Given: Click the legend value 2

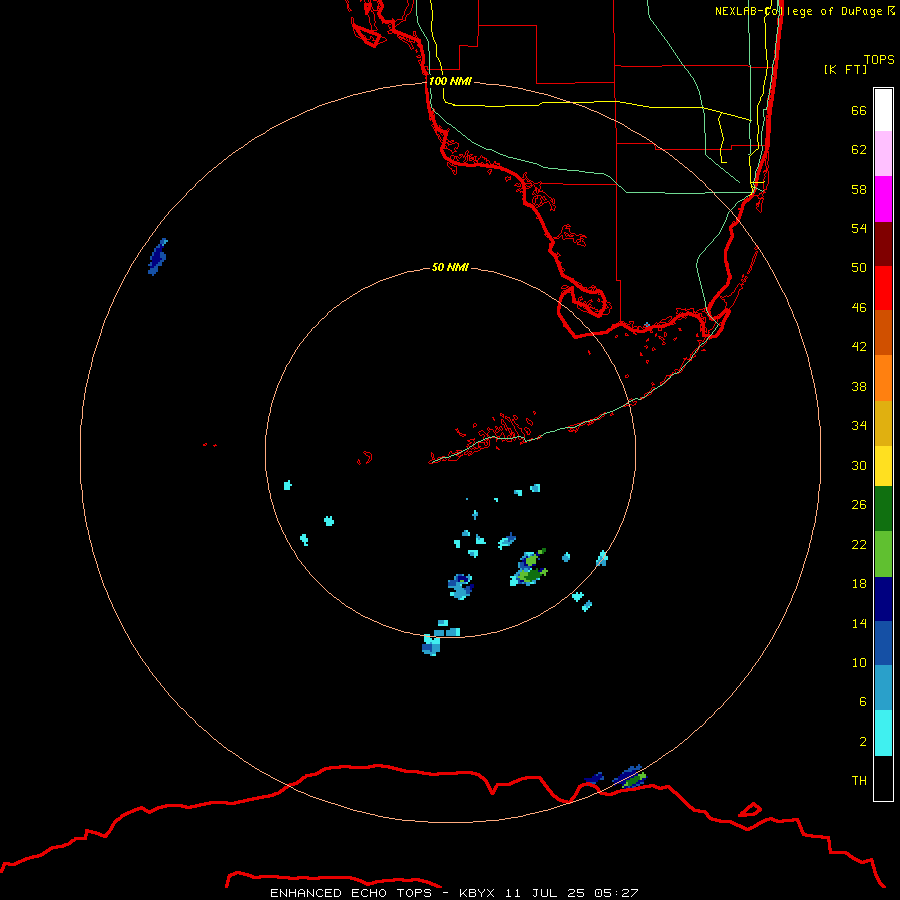Looking at the screenshot, I should (x=863, y=741).
